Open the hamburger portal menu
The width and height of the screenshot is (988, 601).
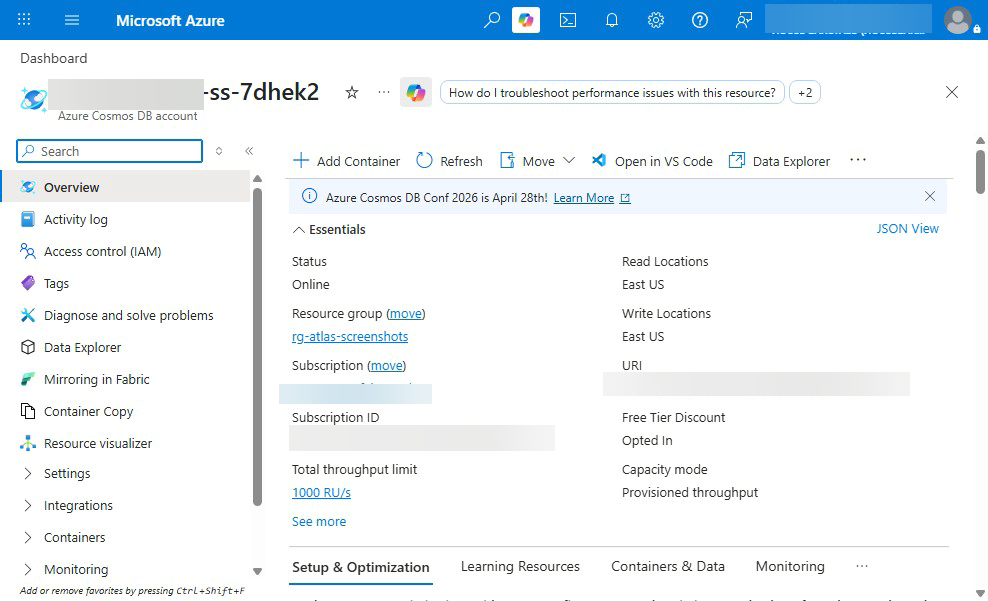pos(72,20)
